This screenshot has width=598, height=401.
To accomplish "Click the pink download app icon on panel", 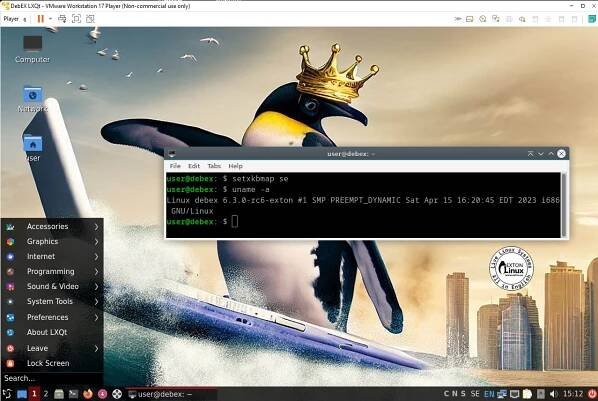I will click(102, 394).
